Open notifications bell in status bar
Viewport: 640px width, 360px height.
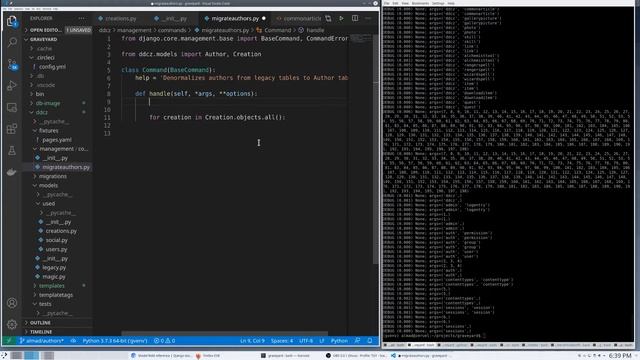(370, 340)
